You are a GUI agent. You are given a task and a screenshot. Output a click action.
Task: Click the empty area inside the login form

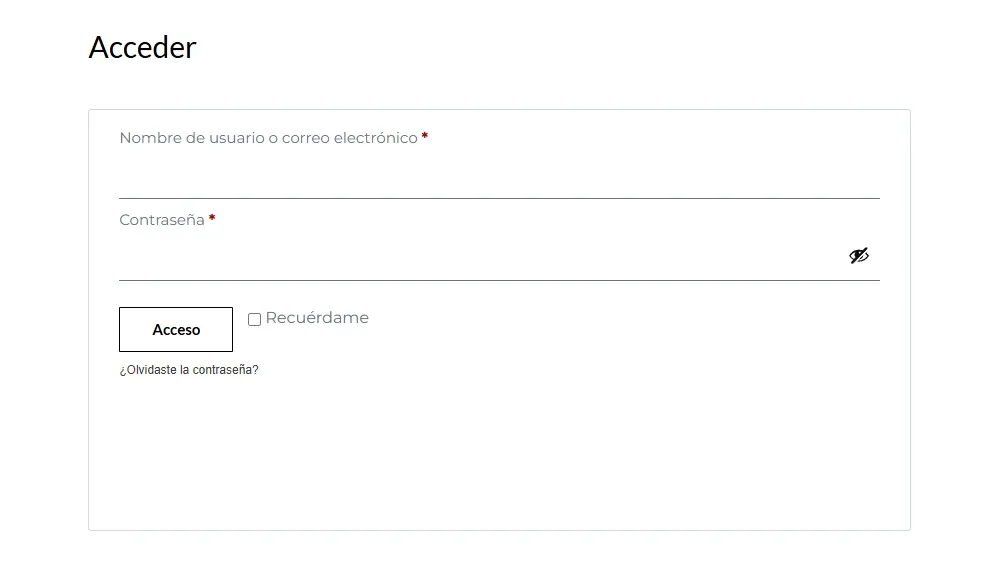point(500,450)
